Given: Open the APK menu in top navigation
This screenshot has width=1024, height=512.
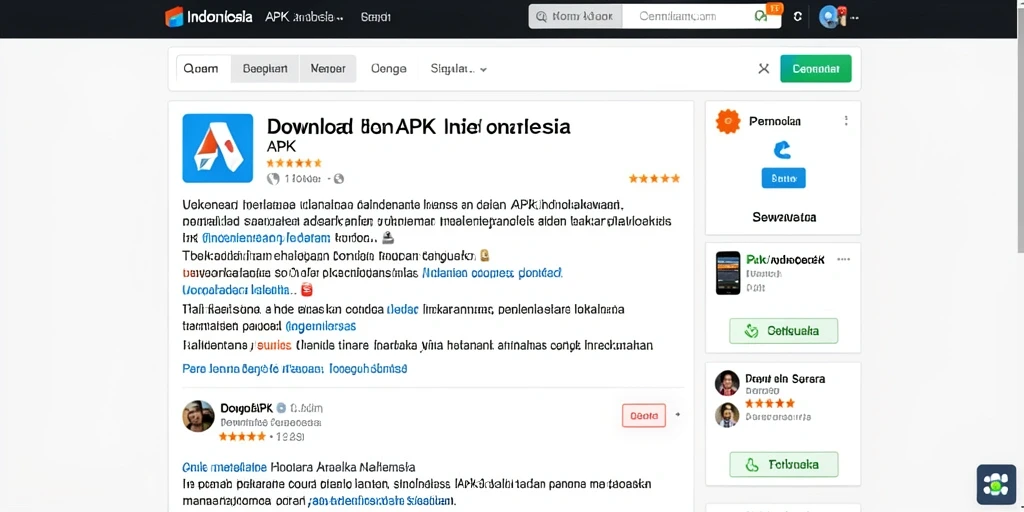Looking at the screenshot, I should (x=305, y=17).
